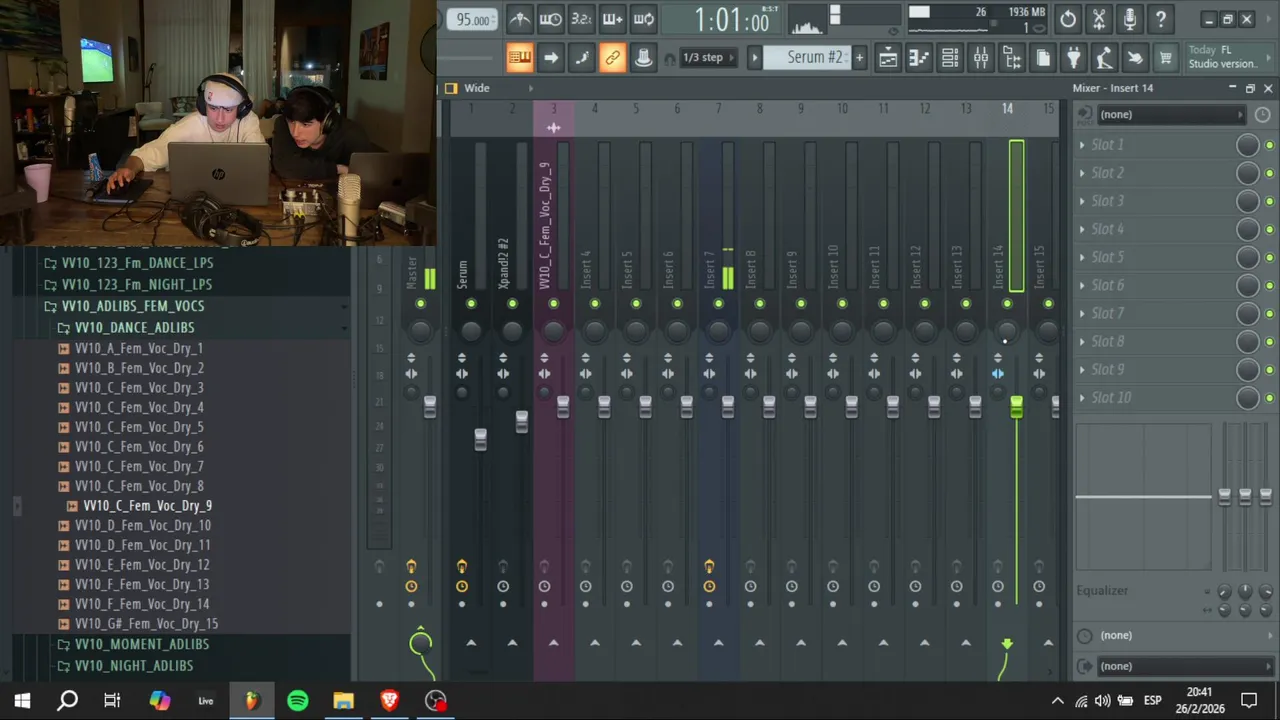Click the Insert 14 pan knob
1280x720 pixels.
point(1007,330)
